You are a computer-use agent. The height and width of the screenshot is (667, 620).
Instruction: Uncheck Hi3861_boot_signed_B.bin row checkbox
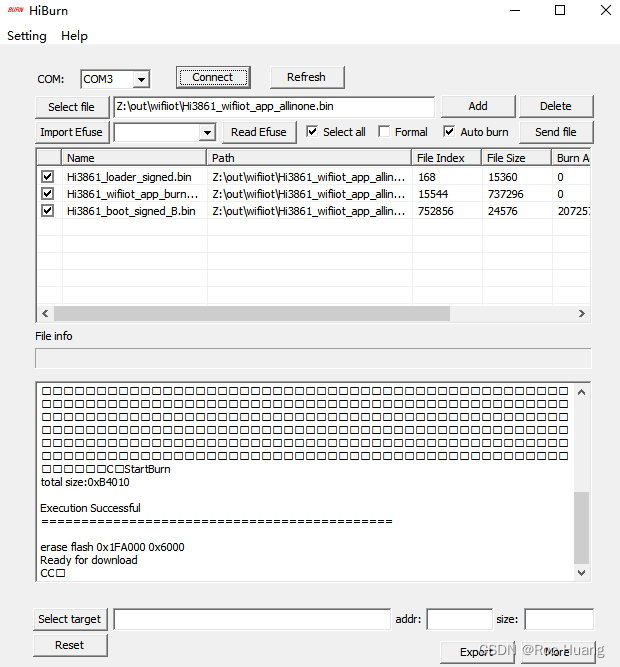[48, 211]
